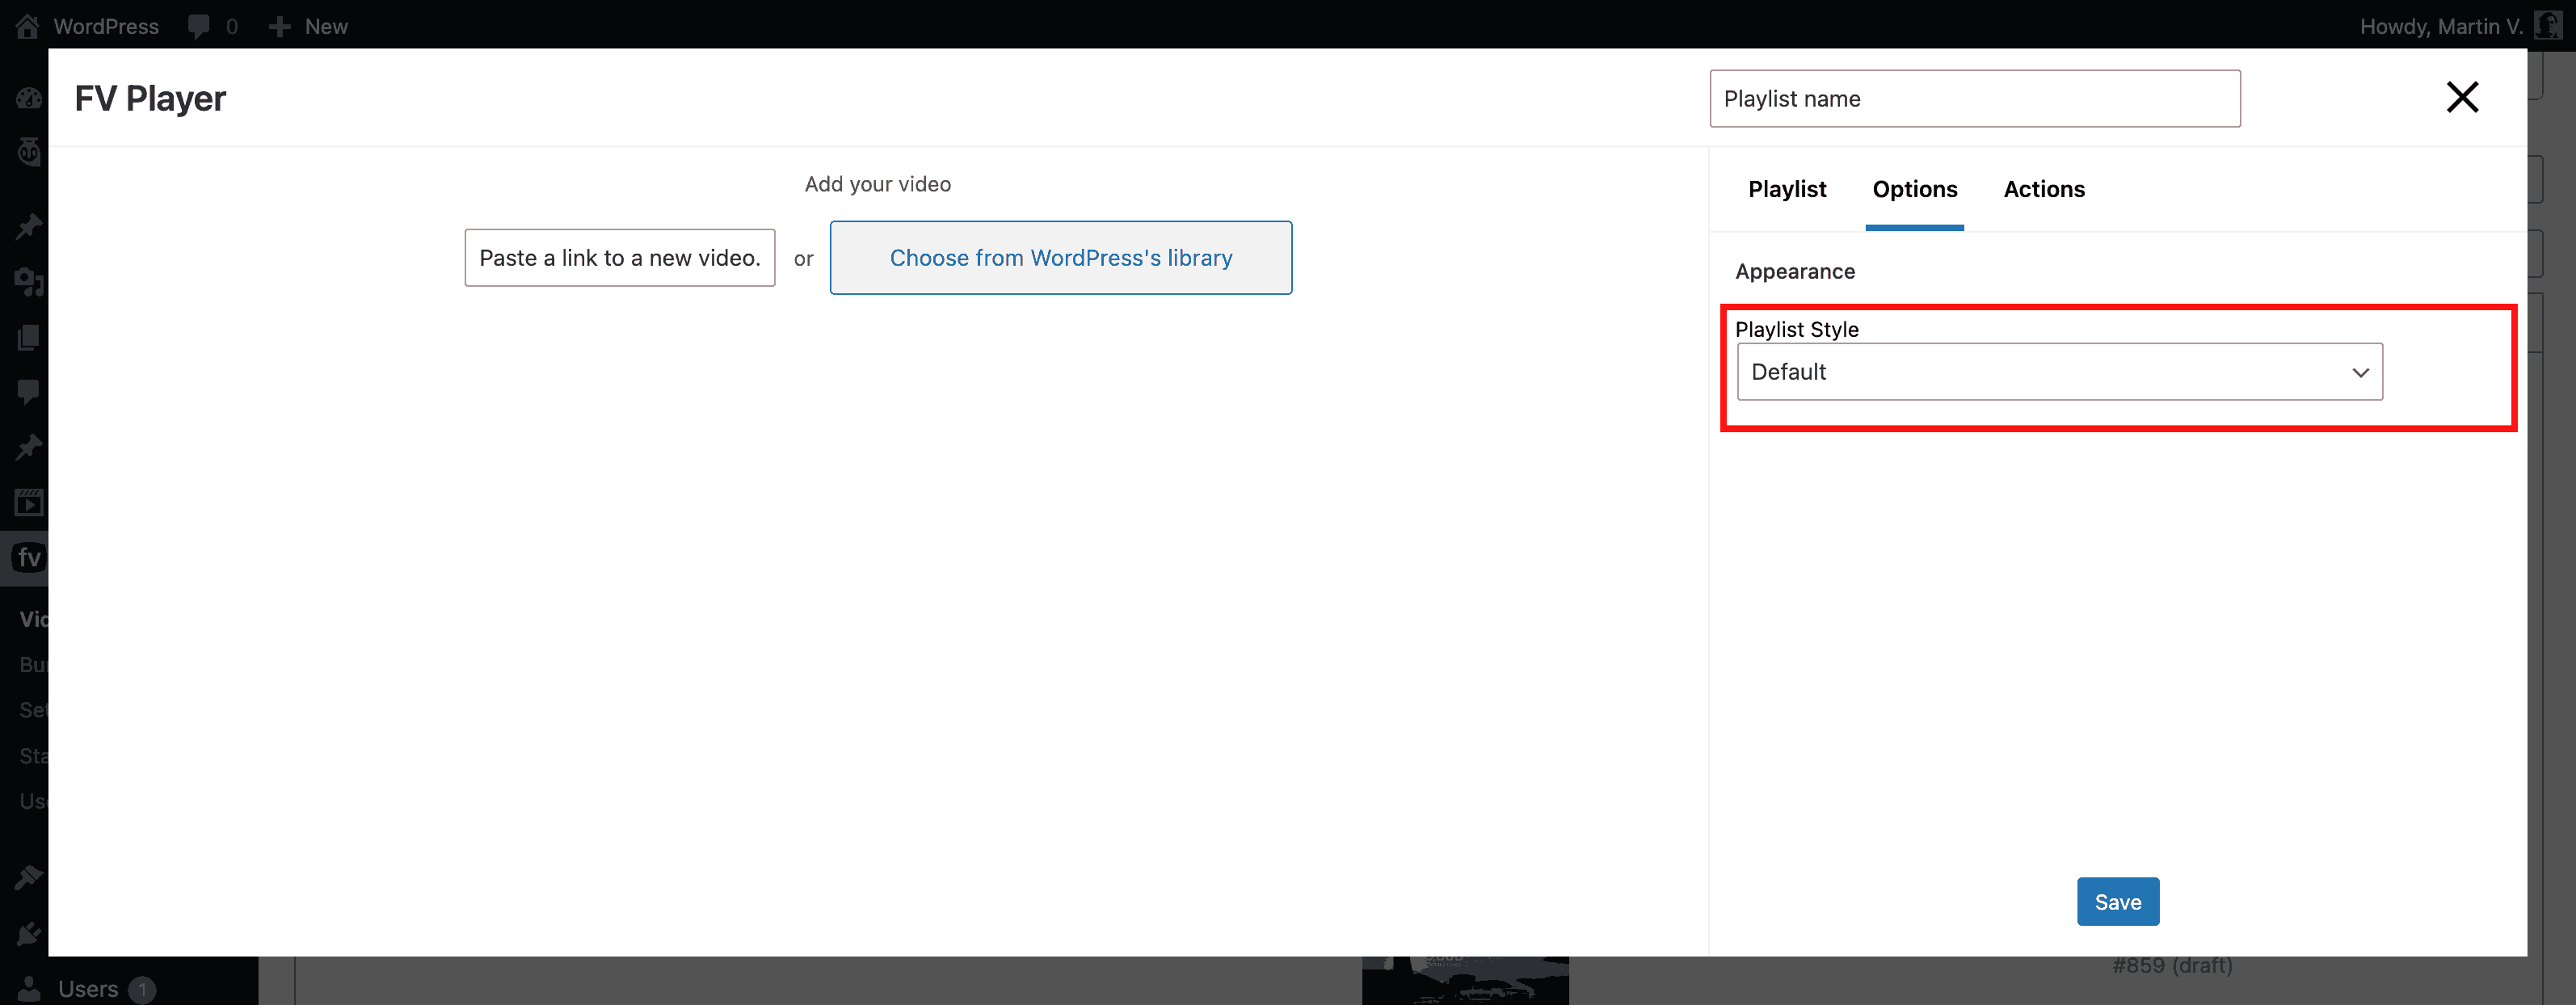
Task: Click the comment count '0' in admin bar
Action: click(232, 26)
